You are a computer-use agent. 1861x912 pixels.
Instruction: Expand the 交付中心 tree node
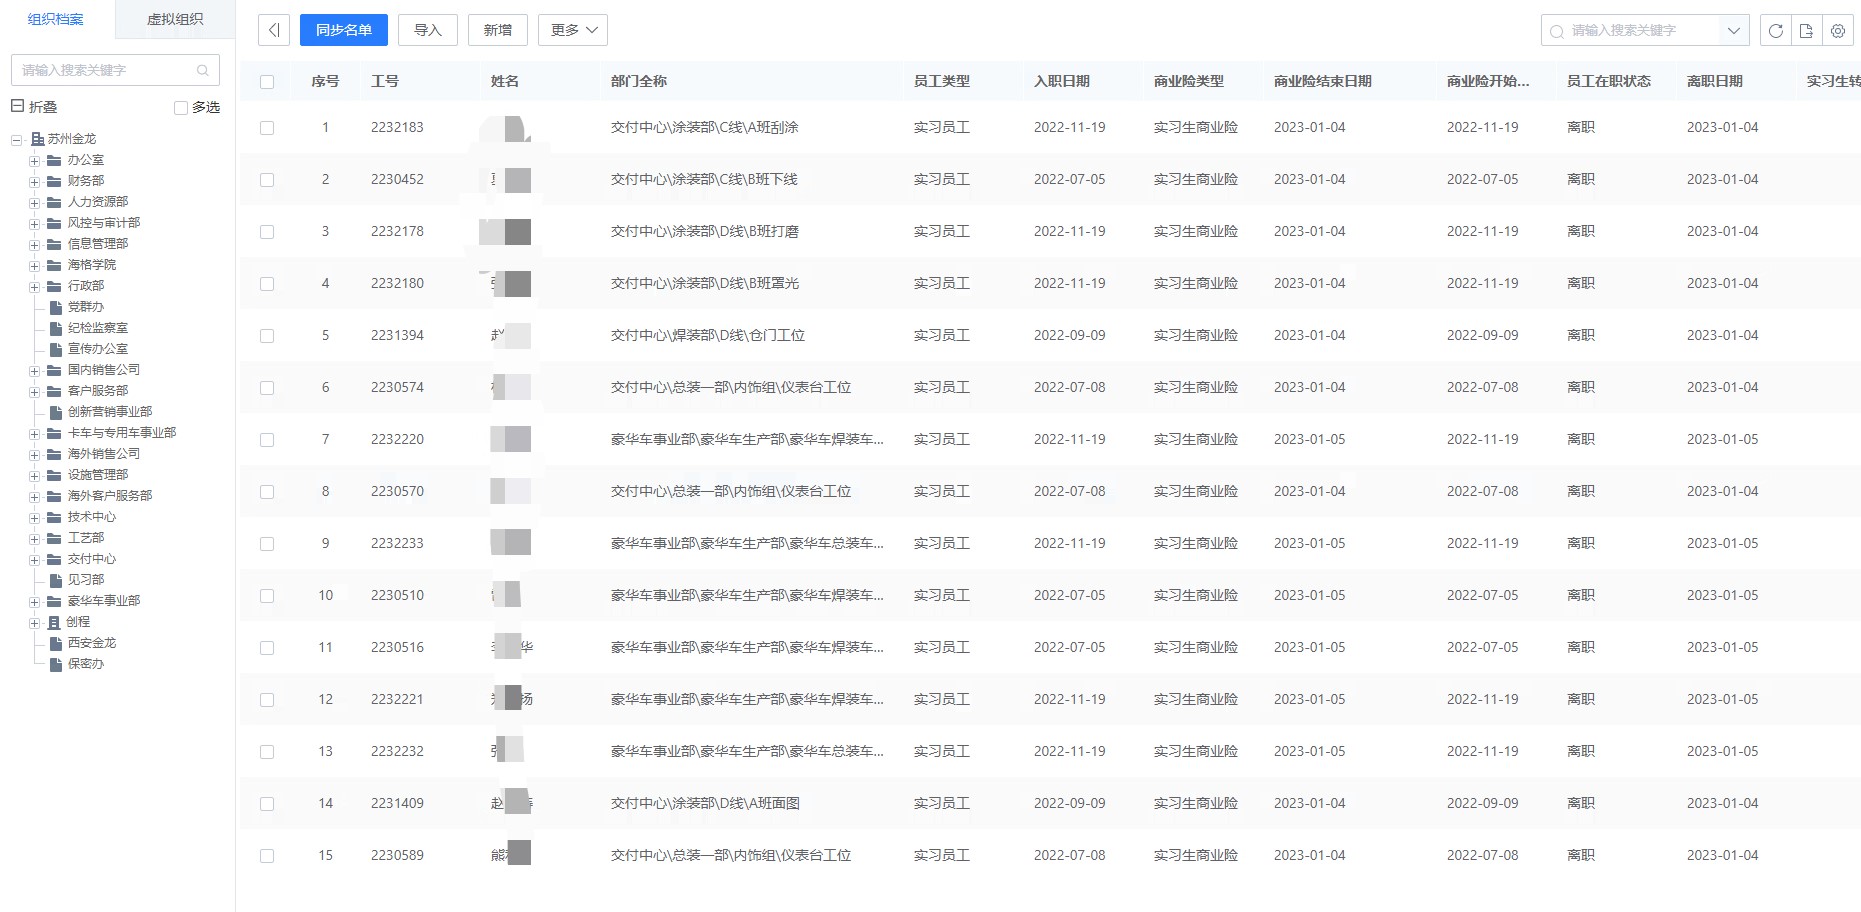[x=34, y=558]
